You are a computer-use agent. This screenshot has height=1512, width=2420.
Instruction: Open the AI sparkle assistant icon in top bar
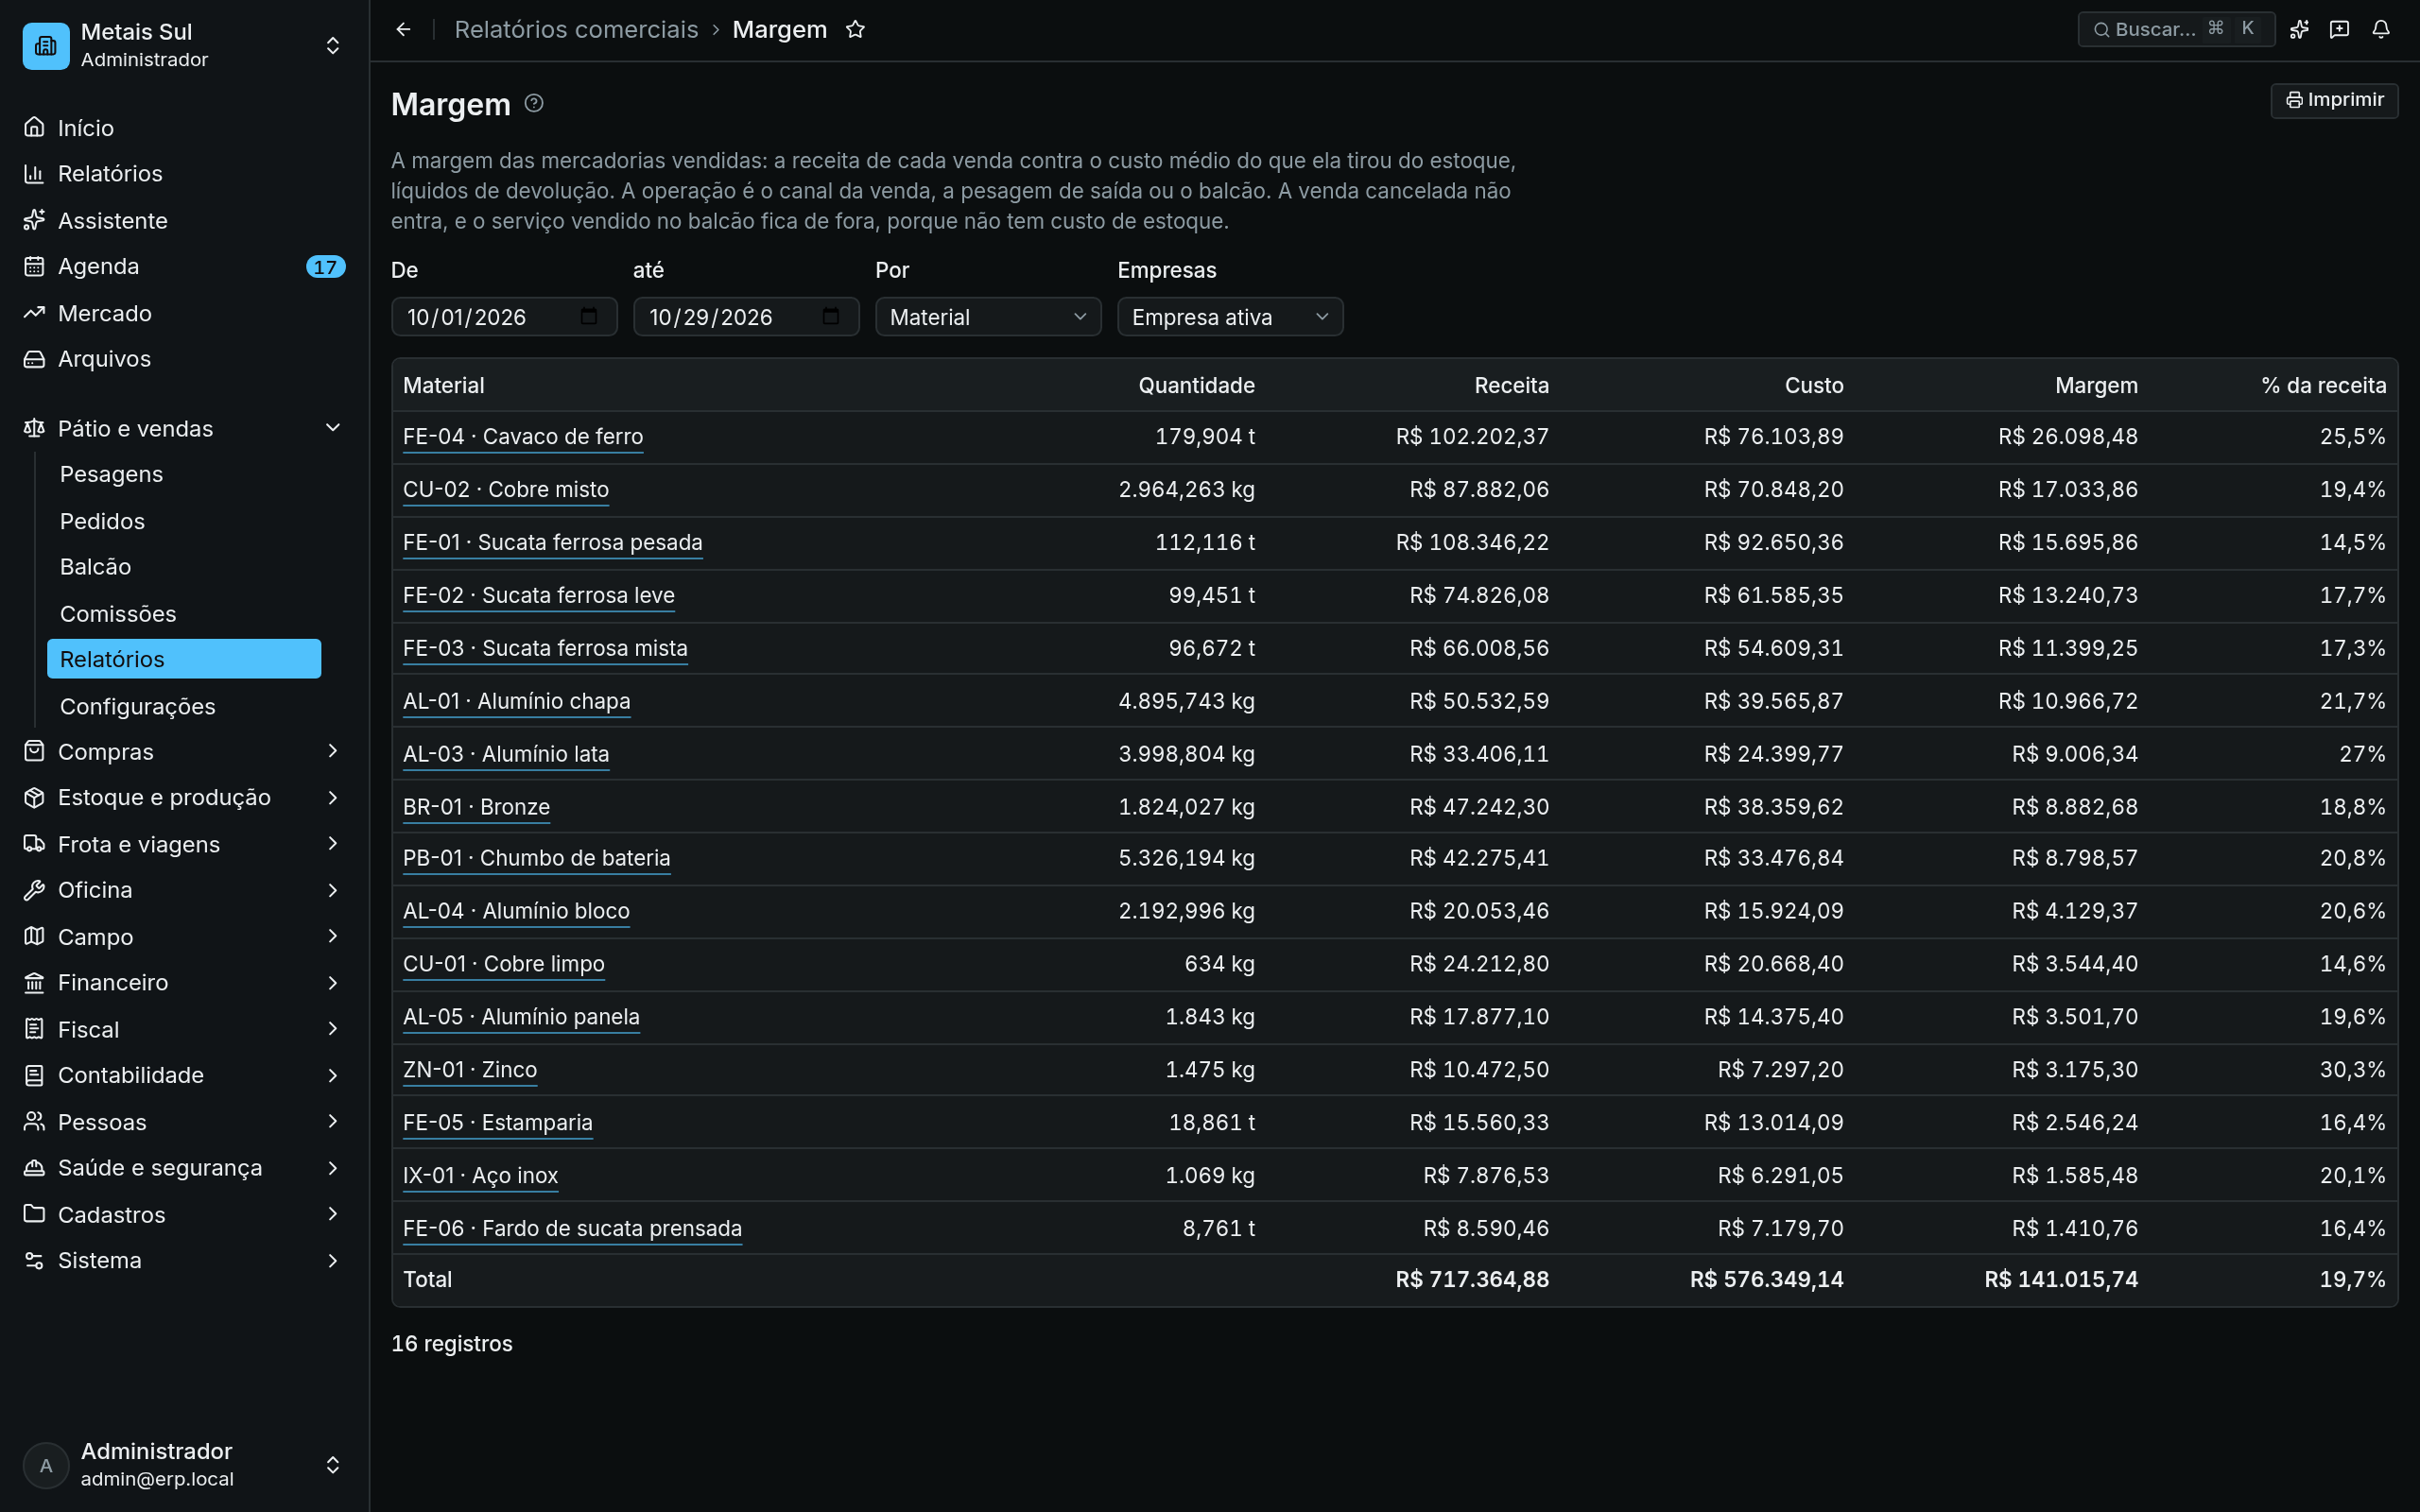[x=2299, y=29]
